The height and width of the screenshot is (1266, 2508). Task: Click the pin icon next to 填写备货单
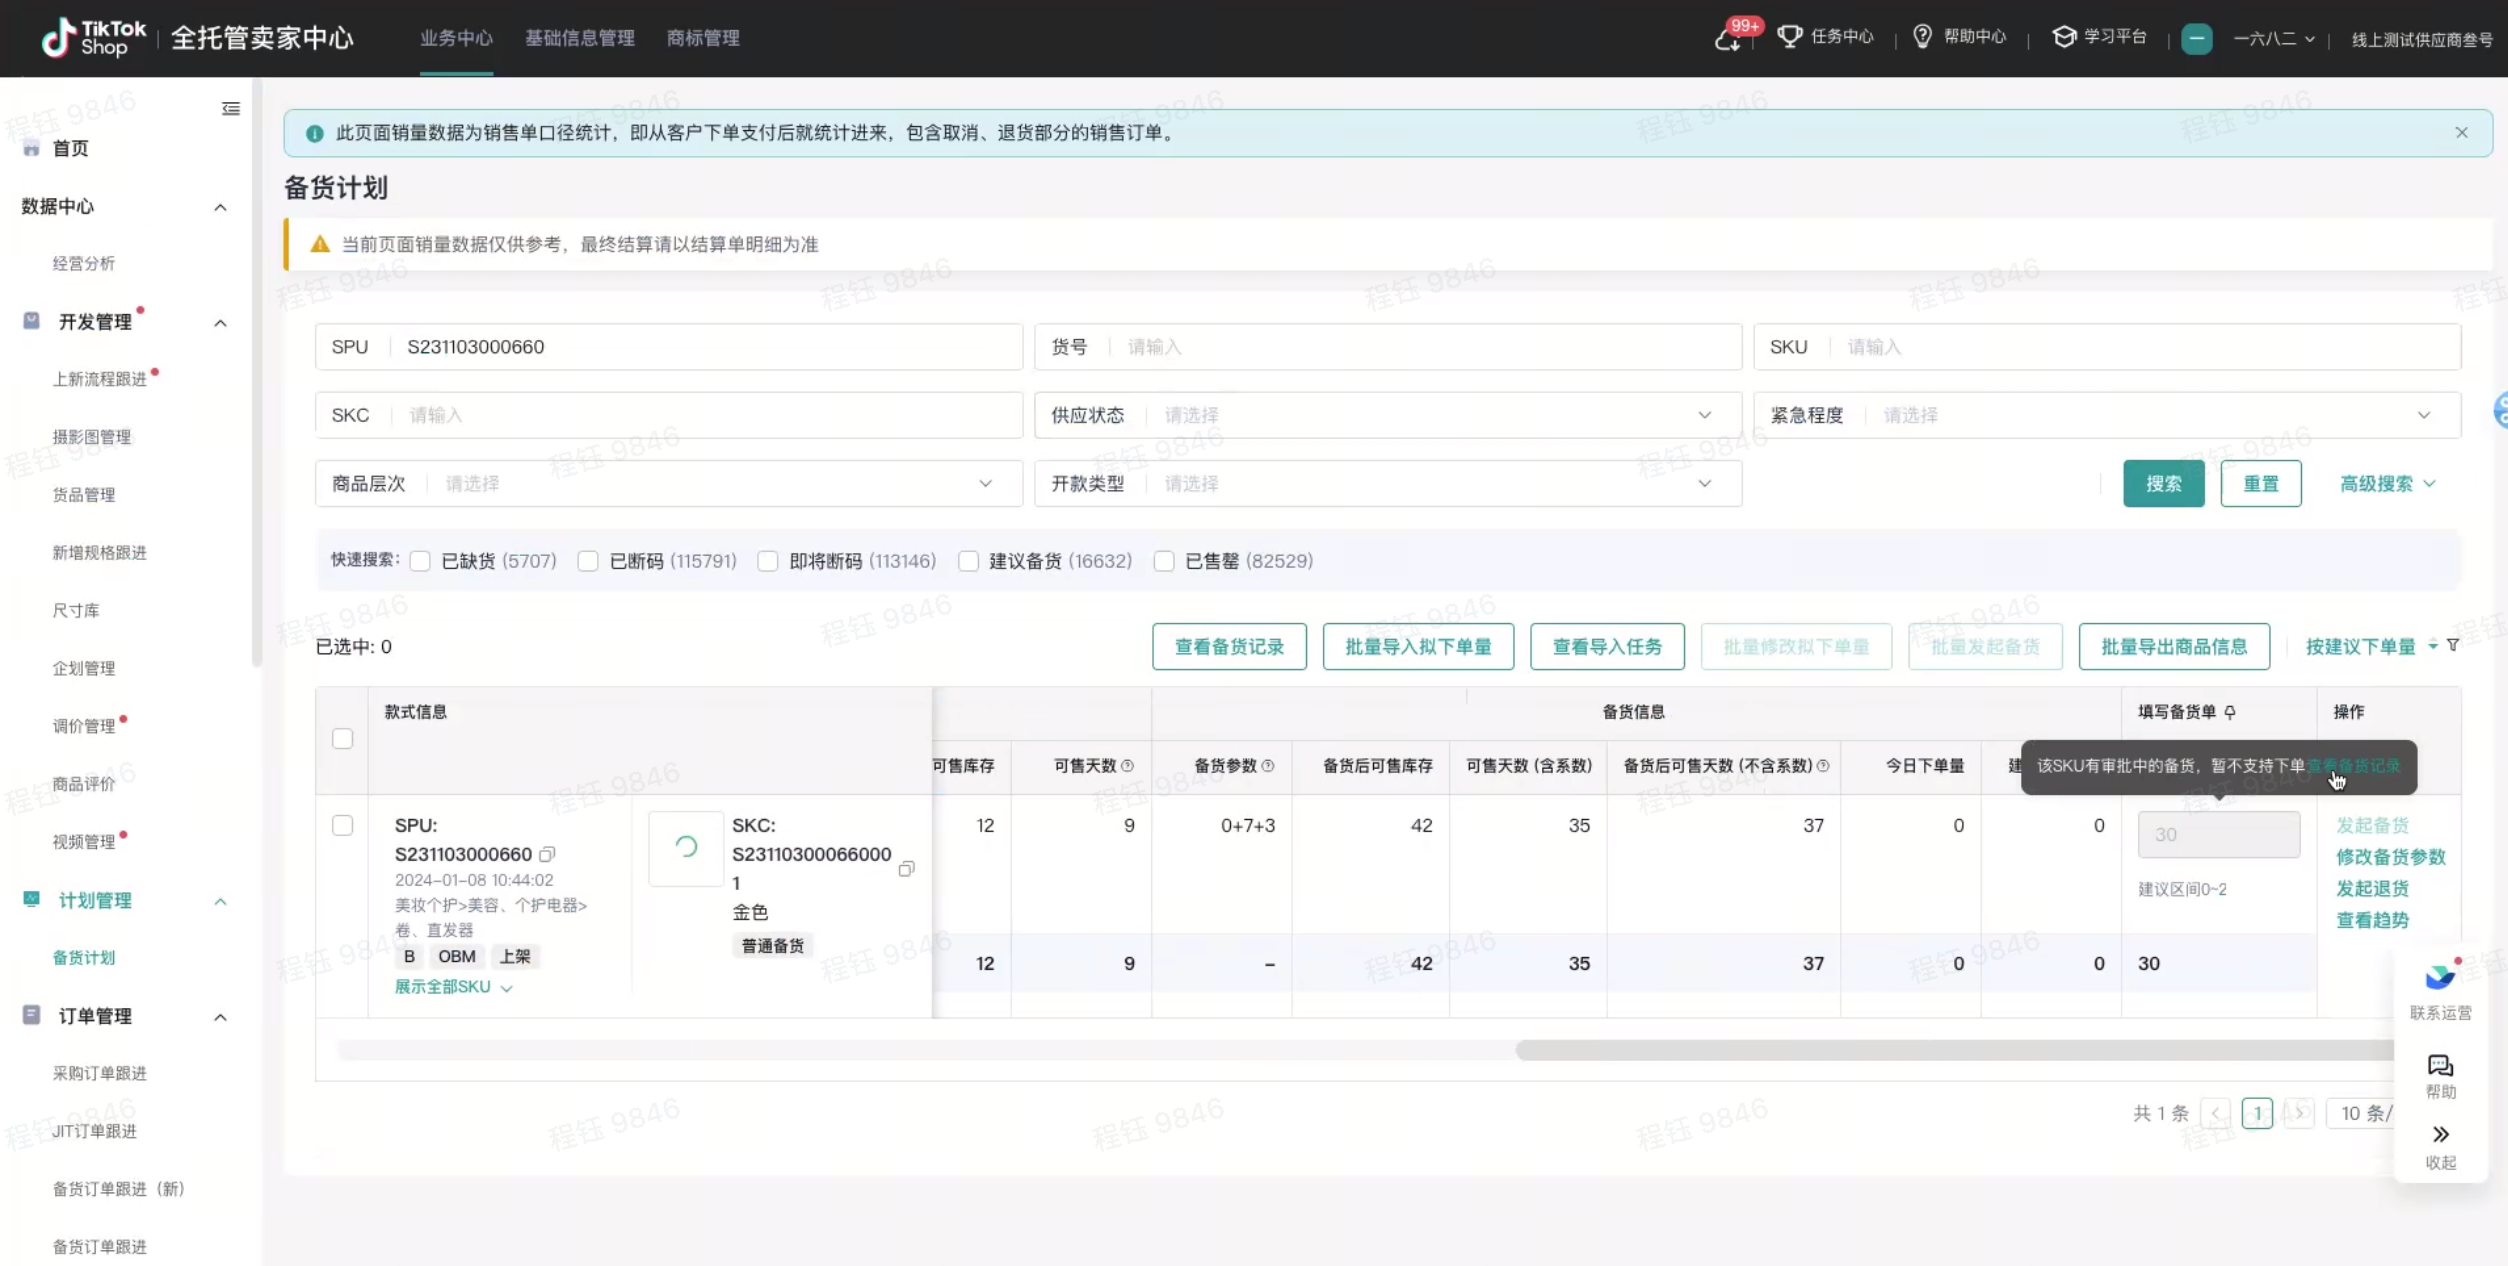coord(2229,712)
